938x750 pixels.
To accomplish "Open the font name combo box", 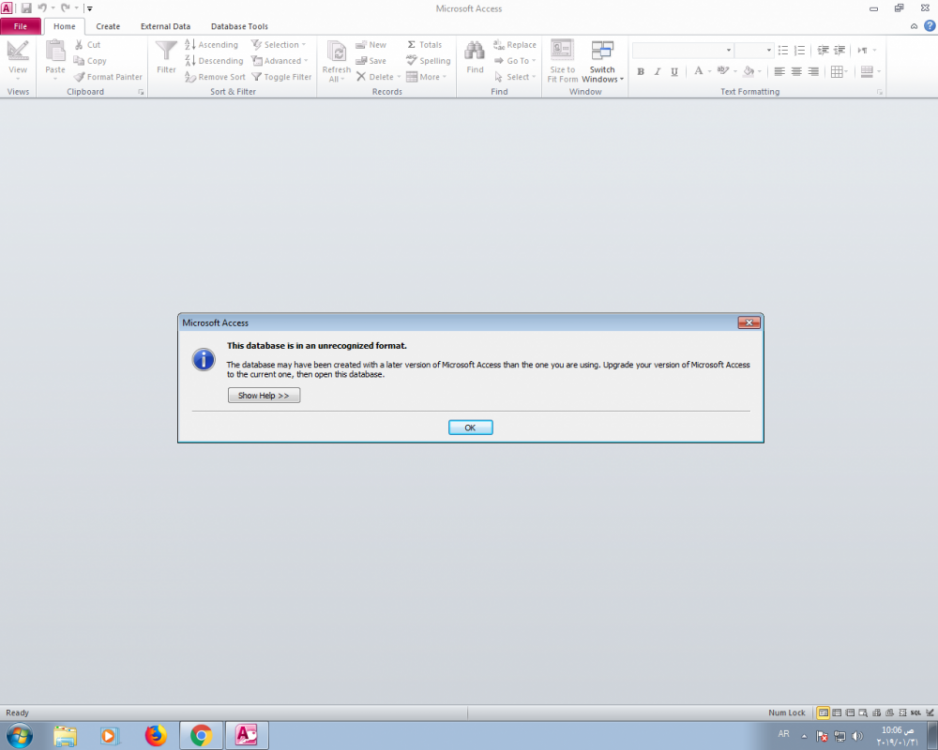I will pyautogui.click(x=683, y=50).
